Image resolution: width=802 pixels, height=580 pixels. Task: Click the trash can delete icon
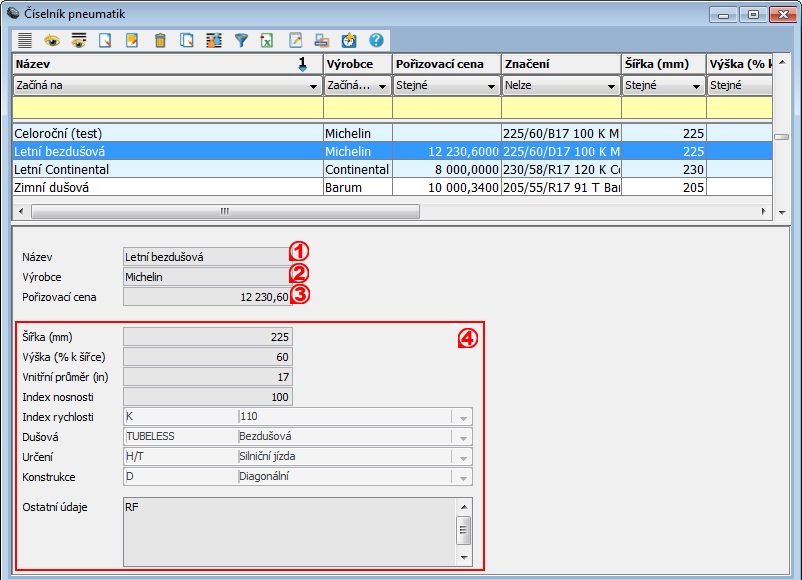pyautogui.click(x=160, y=41)
